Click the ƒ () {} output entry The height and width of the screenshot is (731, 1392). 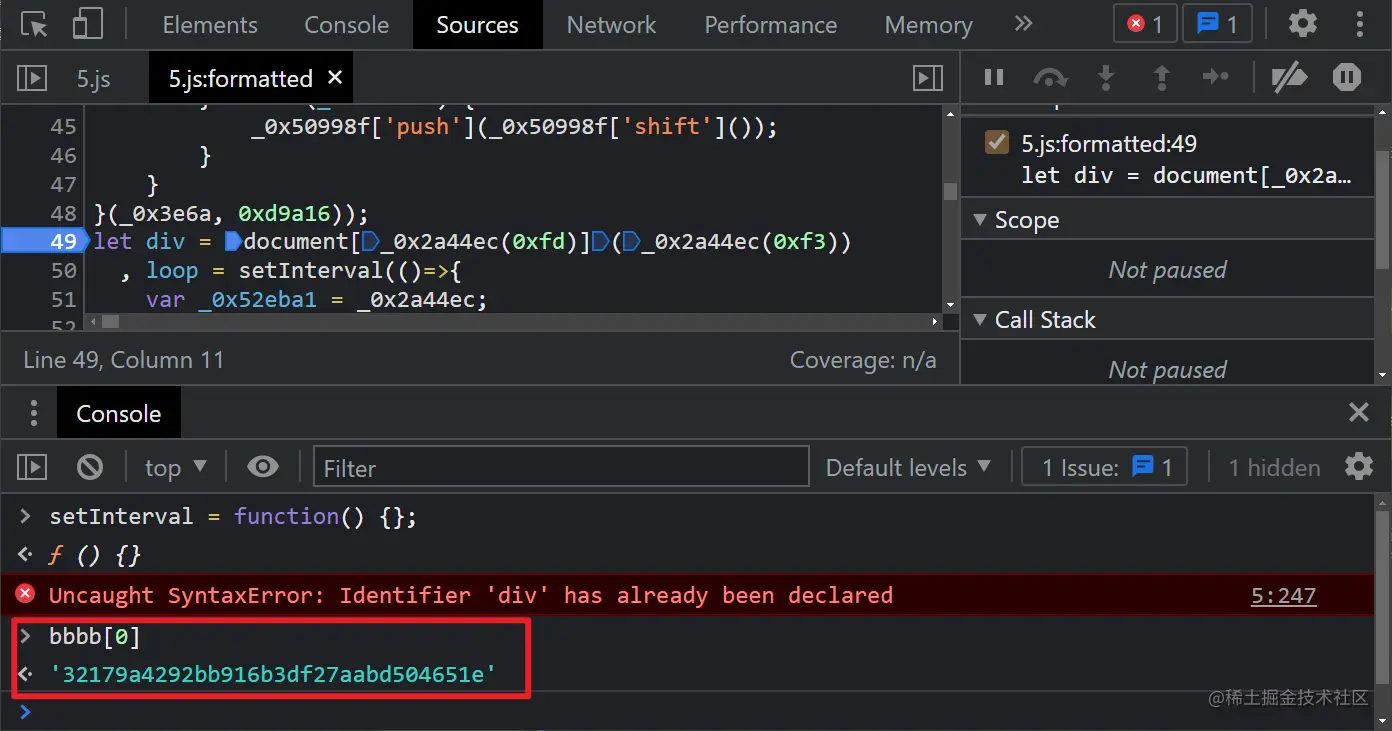(94, 555)
